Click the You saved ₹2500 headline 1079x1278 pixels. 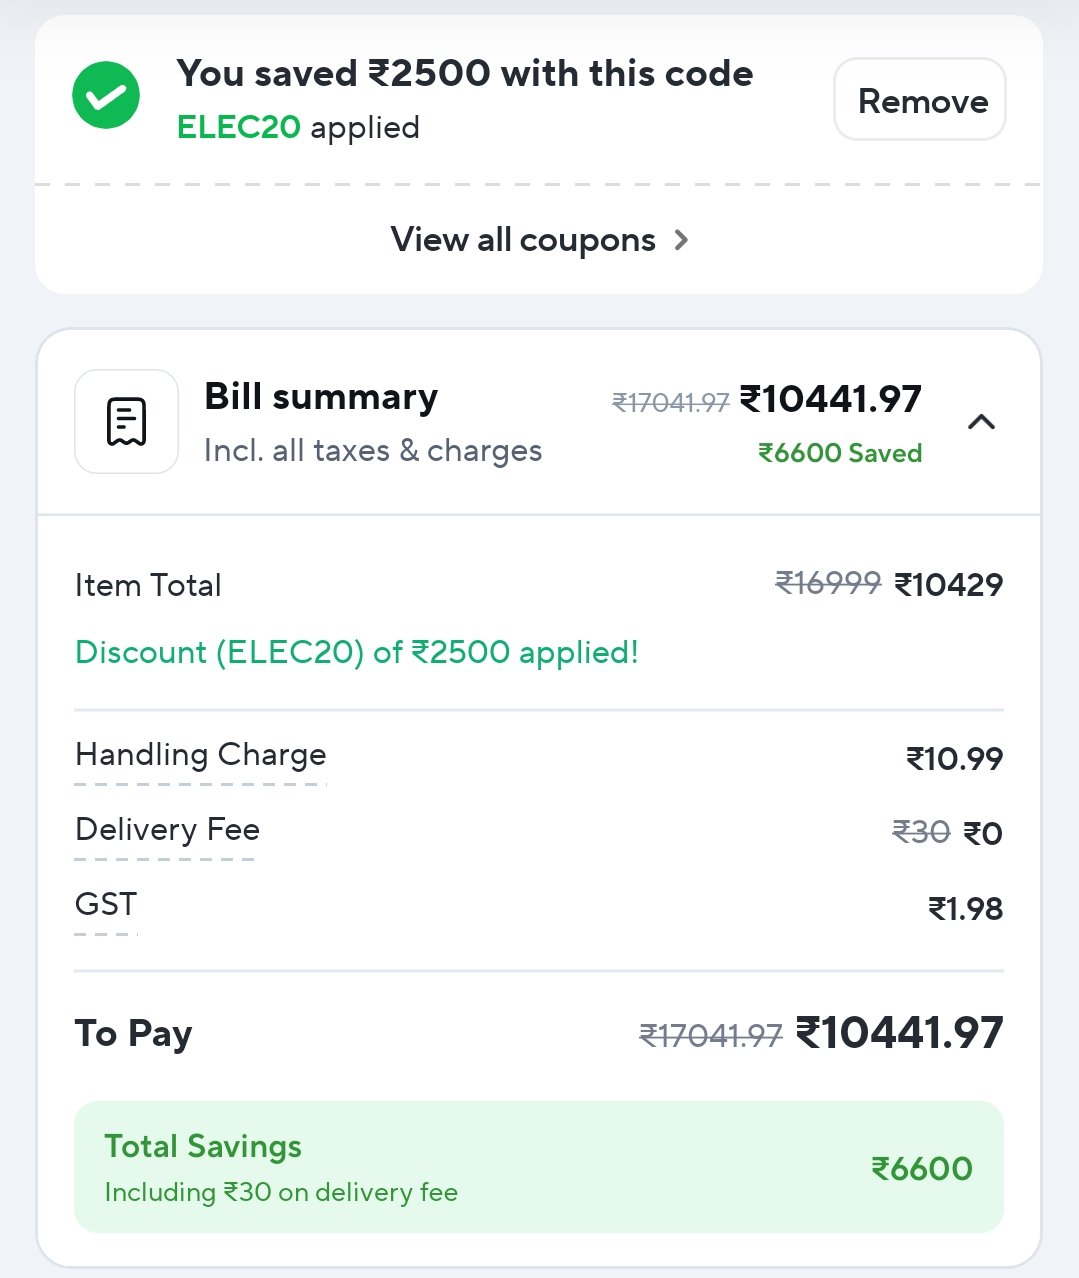coord(465,74)
